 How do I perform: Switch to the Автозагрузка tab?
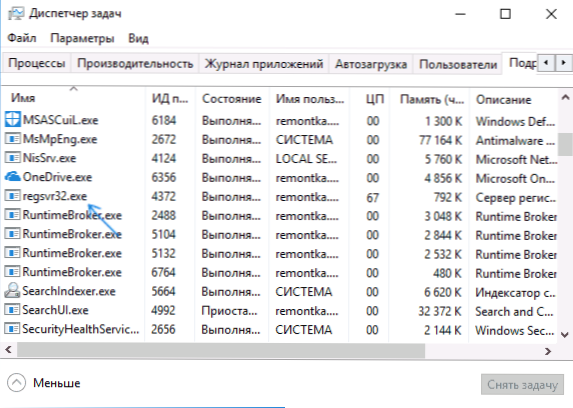pos(371,64)
